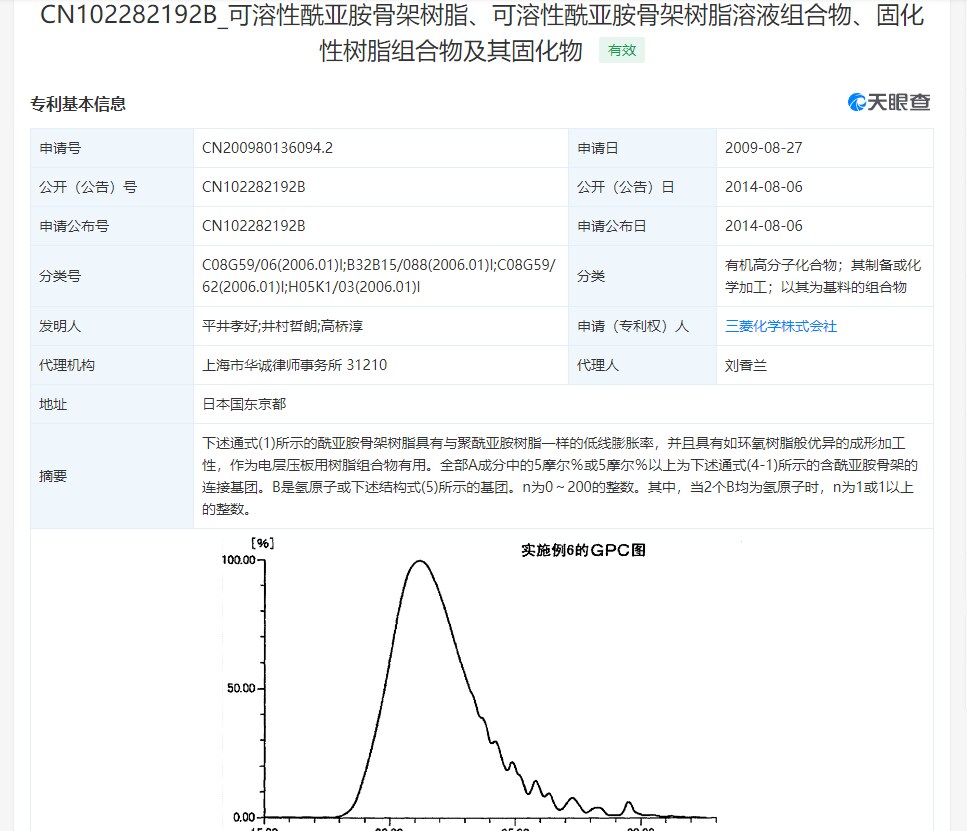This screenshot has width=967, height=831.
Task: Click the 申请（专利权）人 label cell
Action: pyautogui.click(x=642, y=326)
